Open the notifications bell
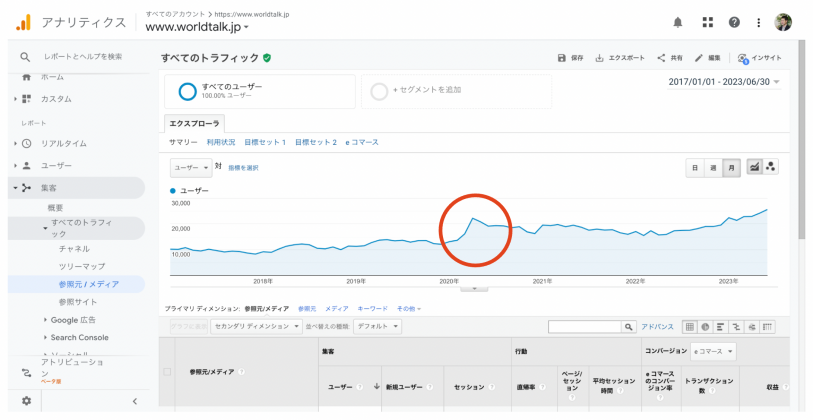The width and height of the screenshot is (813, 420). click(678, 22)
